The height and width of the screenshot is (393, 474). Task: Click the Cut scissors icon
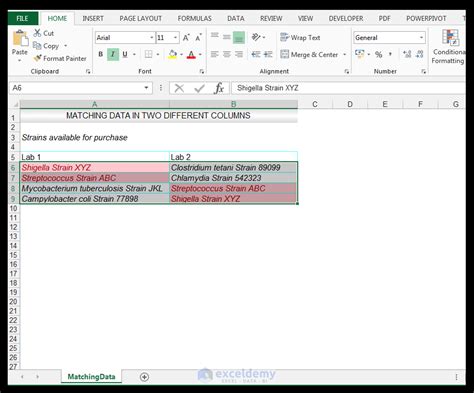pos(37,33)
